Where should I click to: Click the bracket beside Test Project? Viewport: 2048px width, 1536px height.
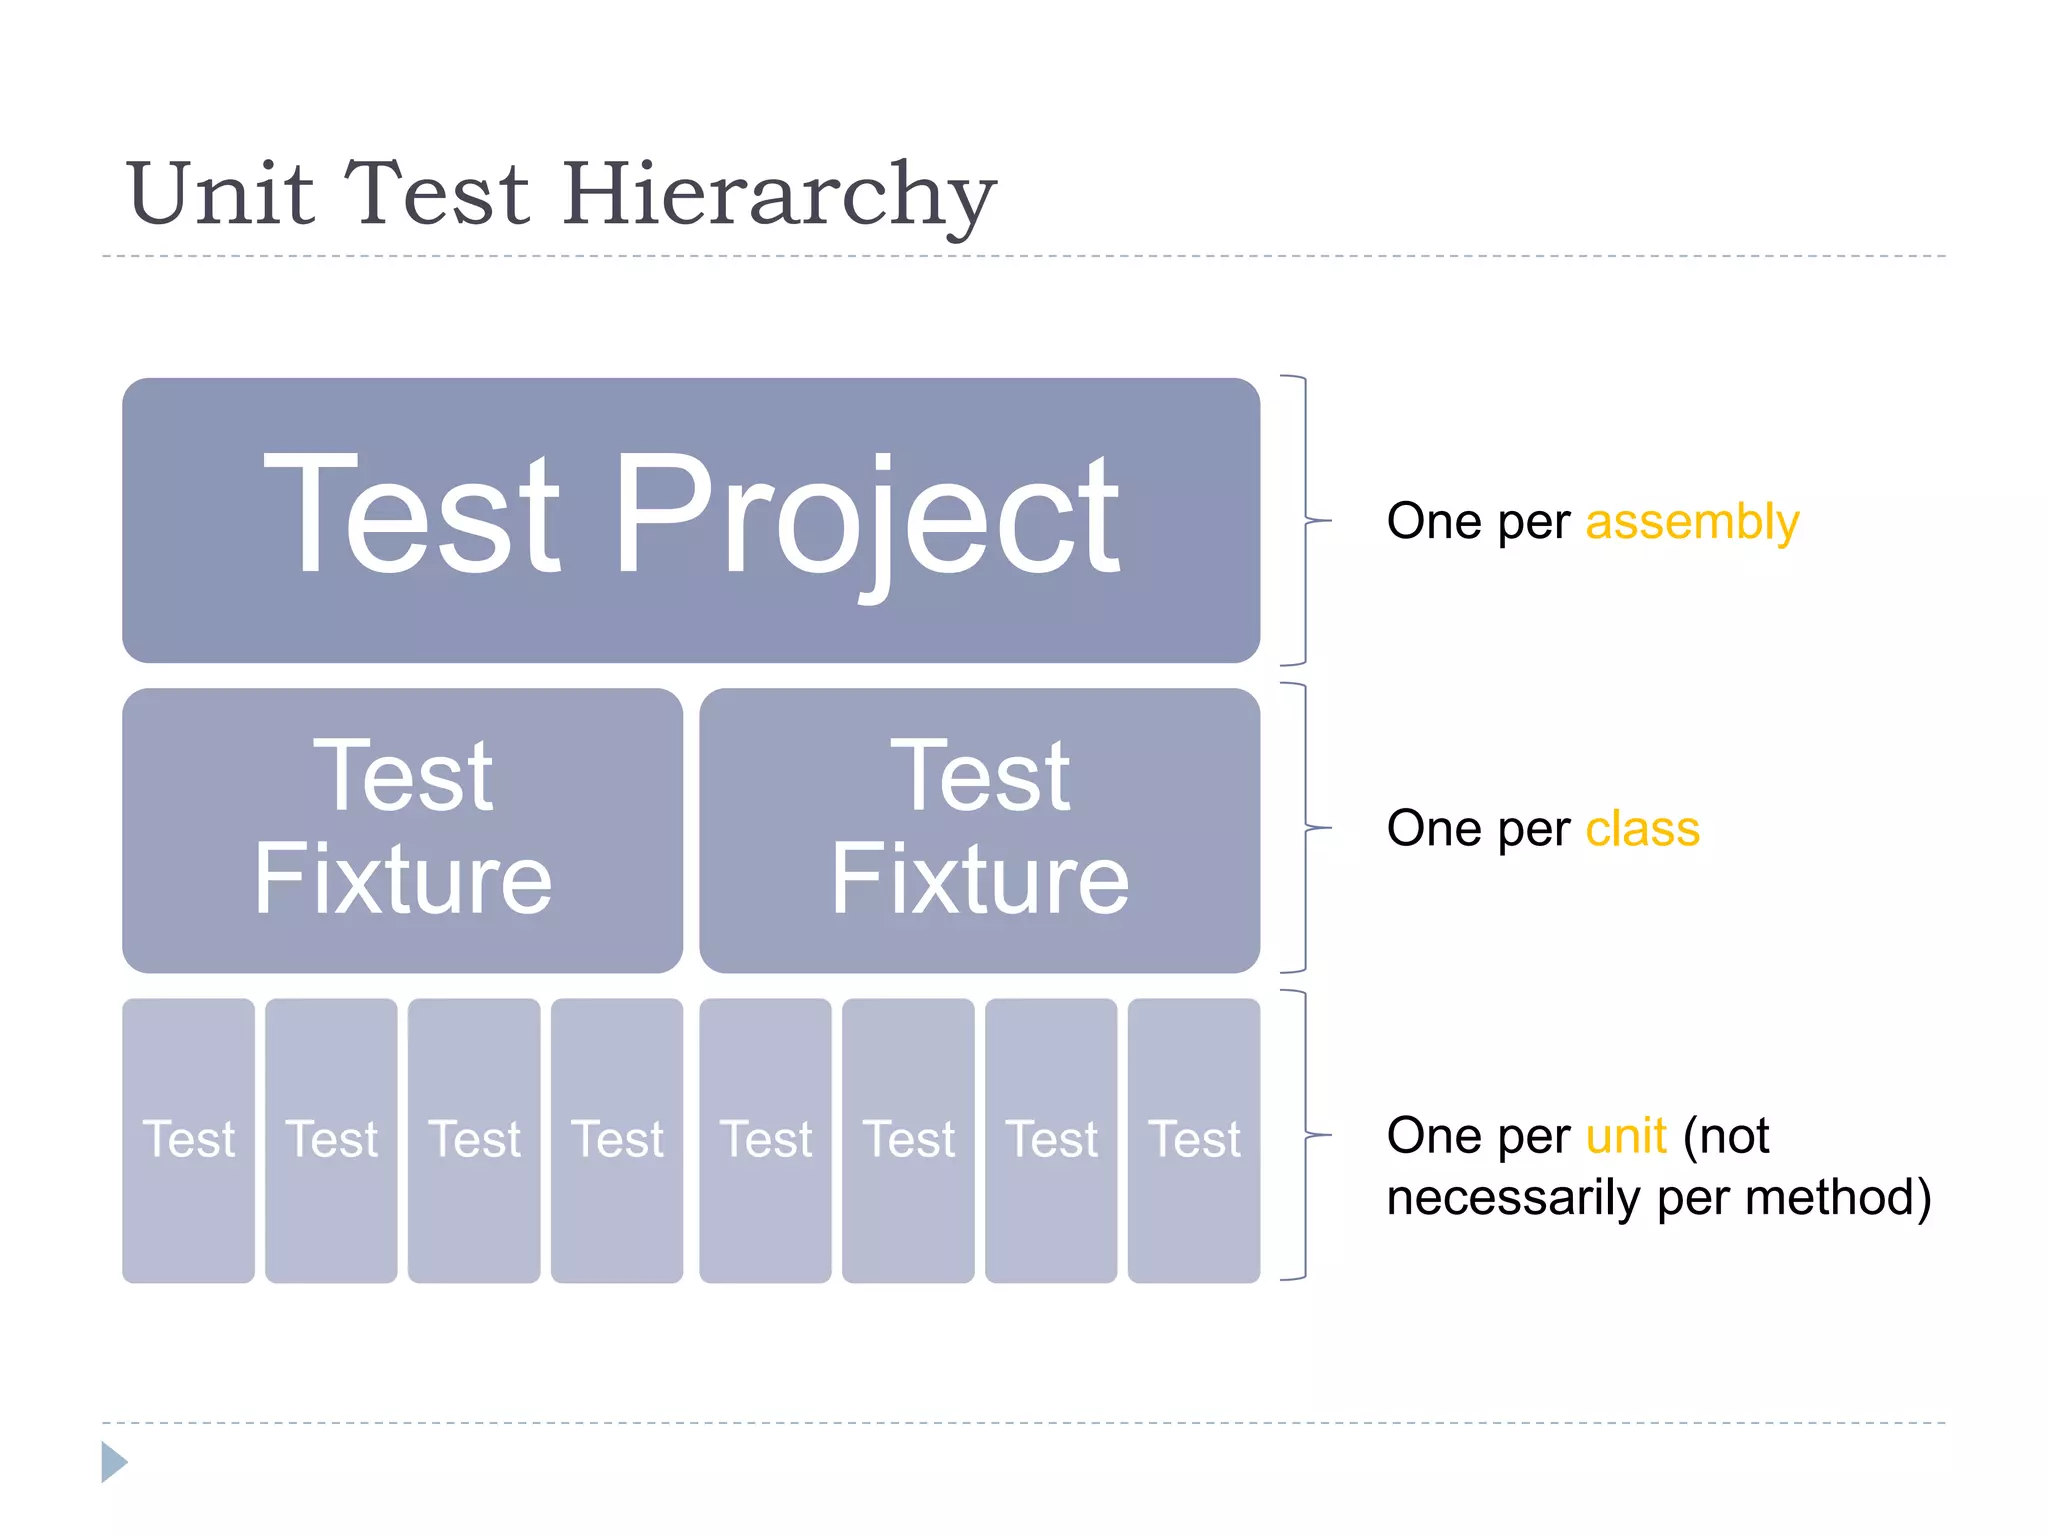pyautogui.click(x=1304, y=520)
